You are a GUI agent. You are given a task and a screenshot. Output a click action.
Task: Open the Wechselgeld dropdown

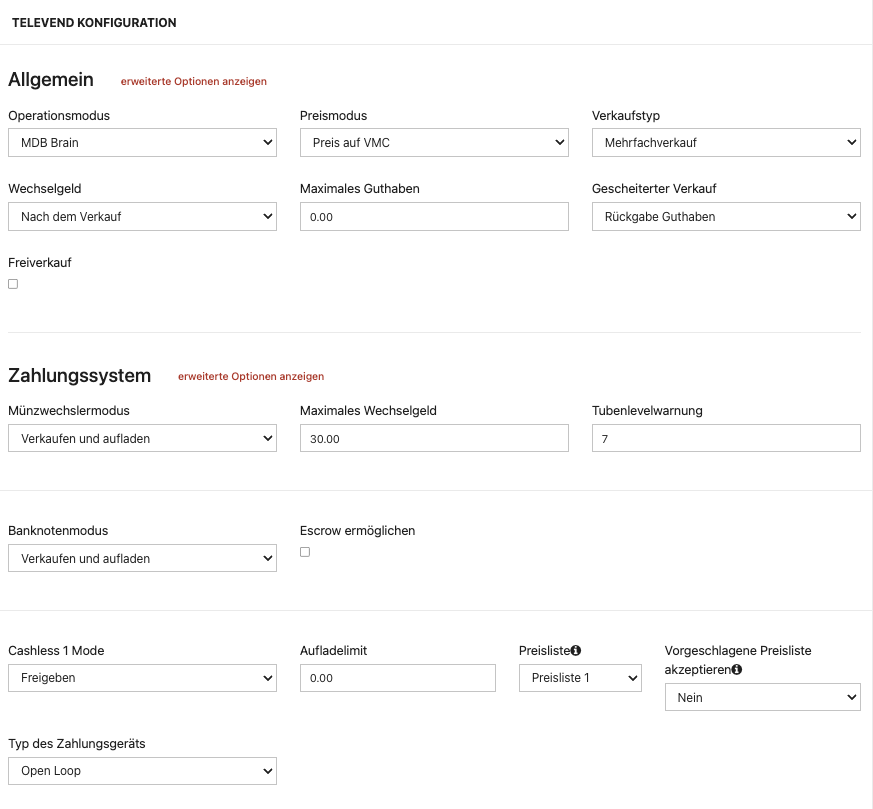[142, 217]
